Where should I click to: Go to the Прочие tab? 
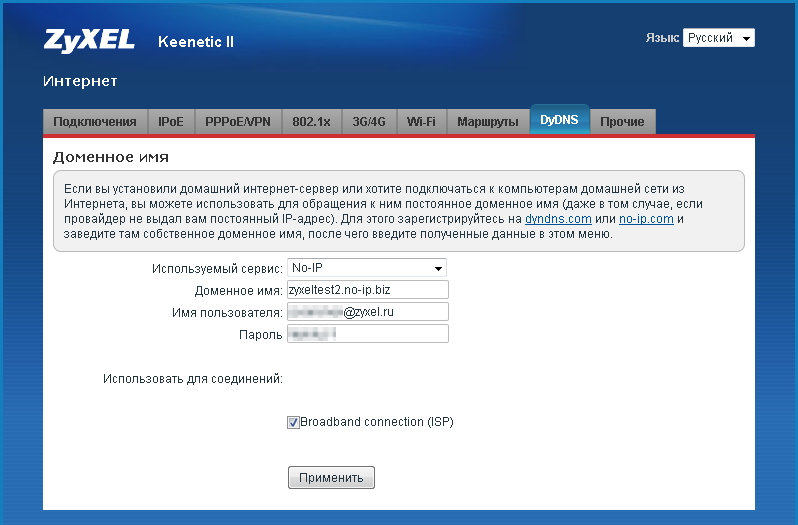(x=622, y=122)
